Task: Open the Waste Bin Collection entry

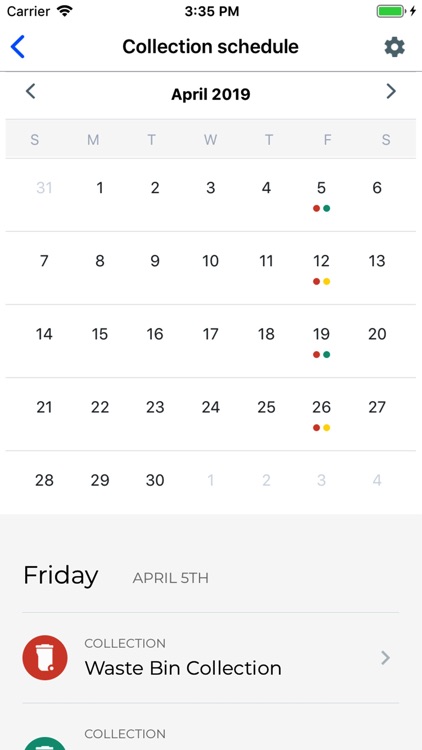Action: 211,658
